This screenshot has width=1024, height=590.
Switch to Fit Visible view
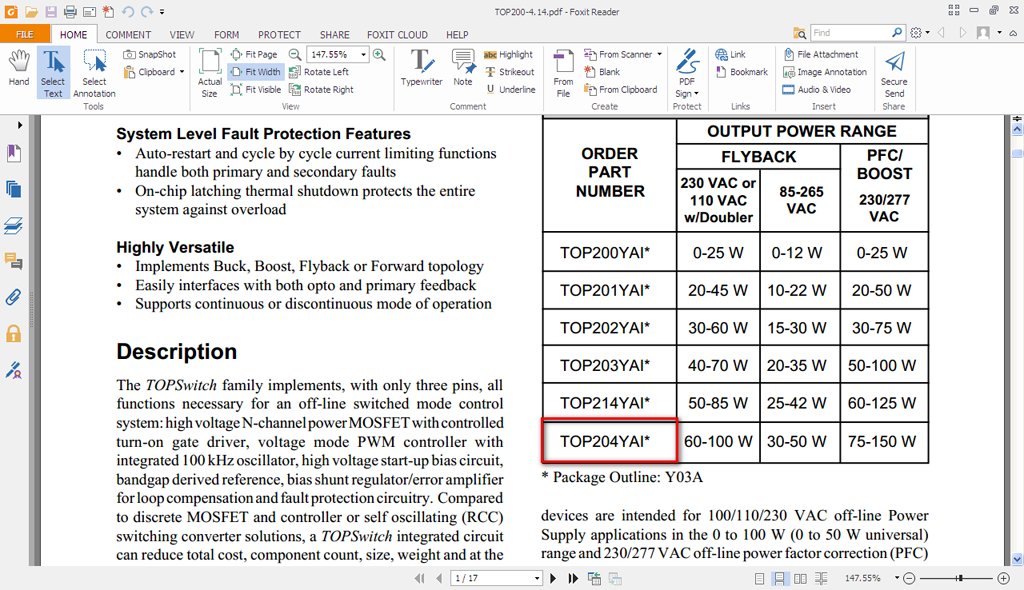256,90
